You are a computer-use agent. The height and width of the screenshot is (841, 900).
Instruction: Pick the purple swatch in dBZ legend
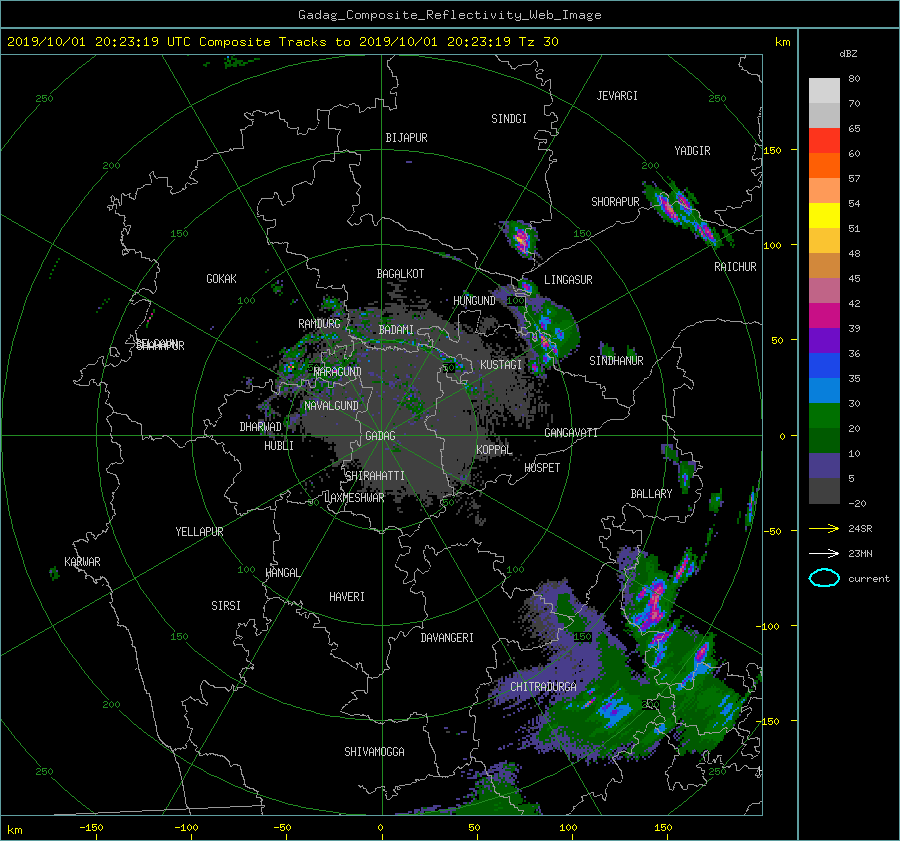click(x=824, y=341)
